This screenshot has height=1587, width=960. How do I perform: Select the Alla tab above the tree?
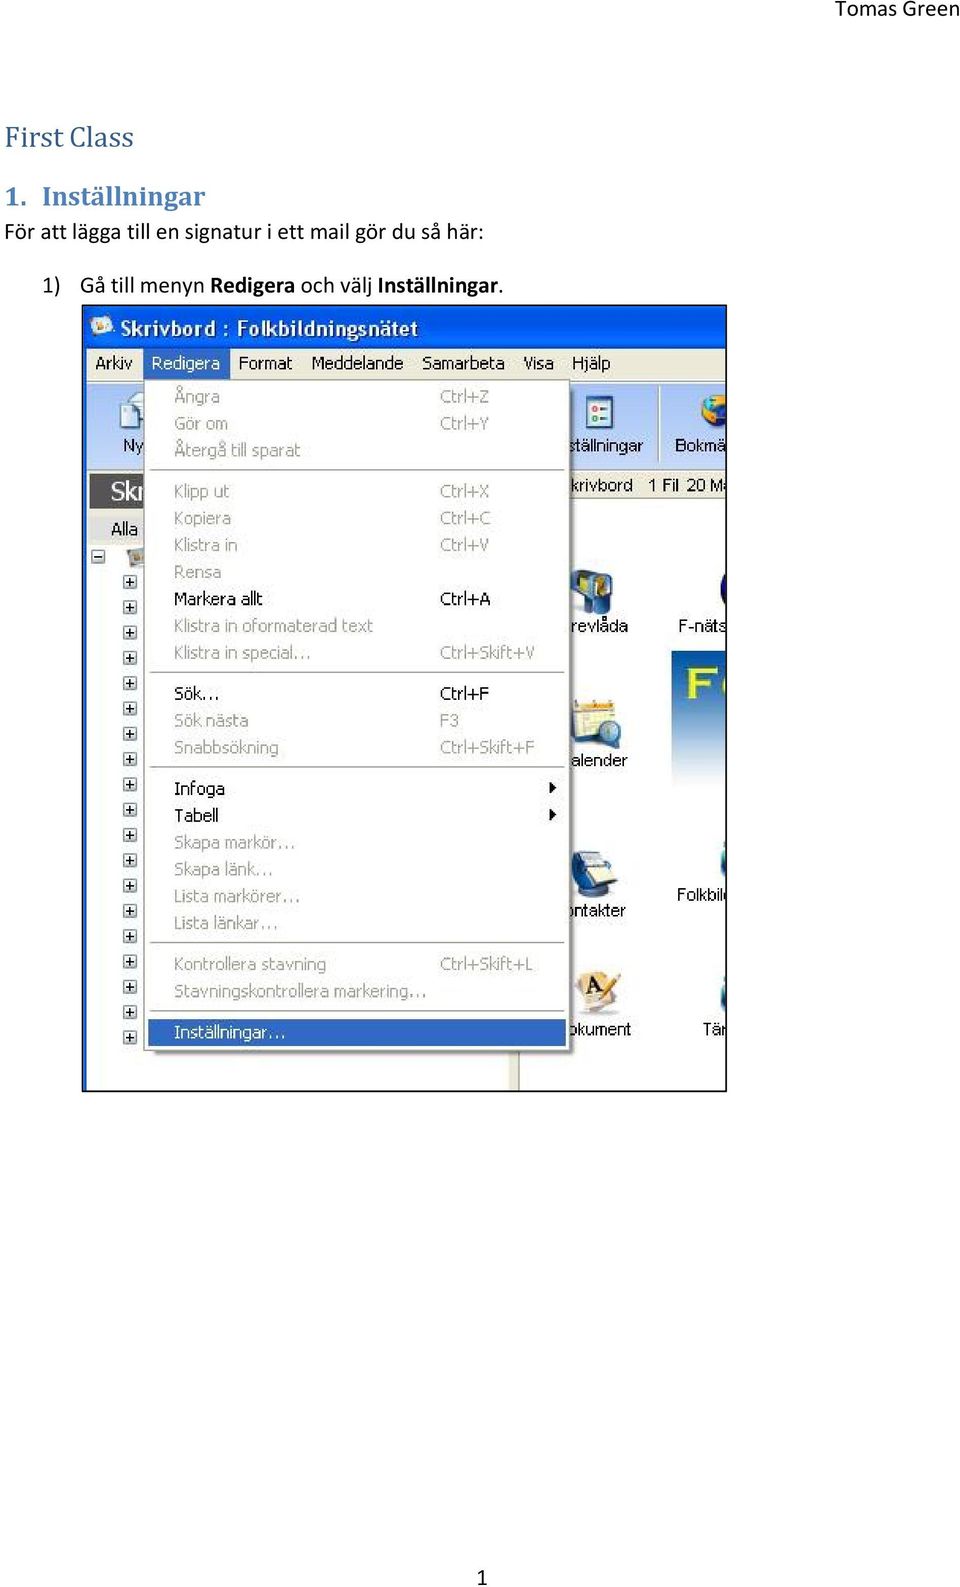[124, 529]
